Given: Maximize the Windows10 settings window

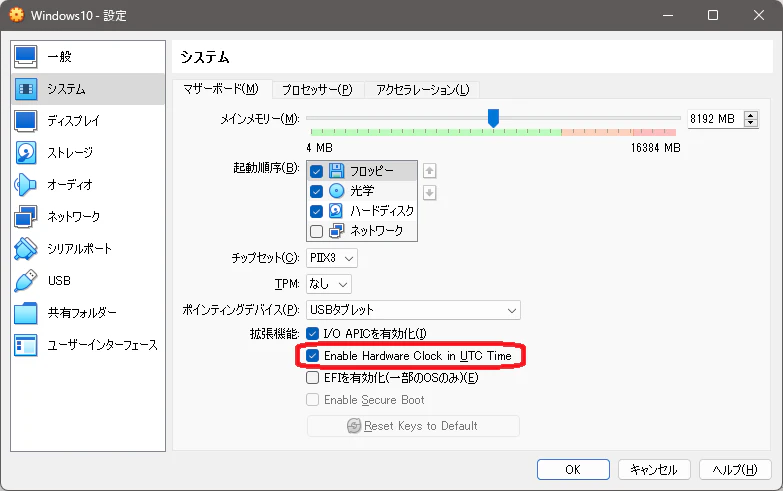Looking at the screenshot, I should (x=713, y=15).
